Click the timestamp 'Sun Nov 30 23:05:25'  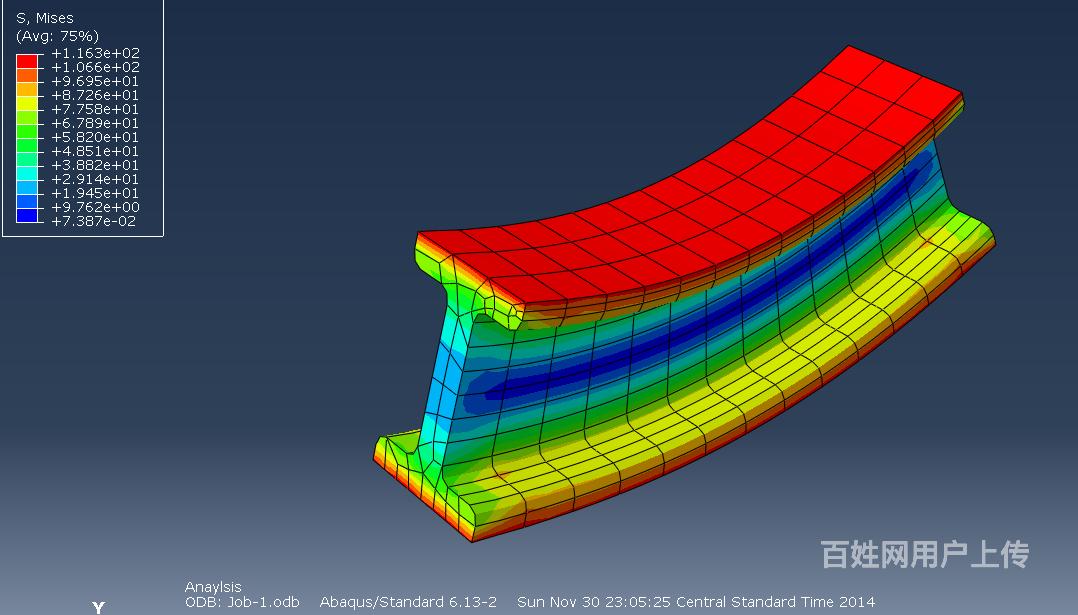pyautogui.click(x=595, y=602)
